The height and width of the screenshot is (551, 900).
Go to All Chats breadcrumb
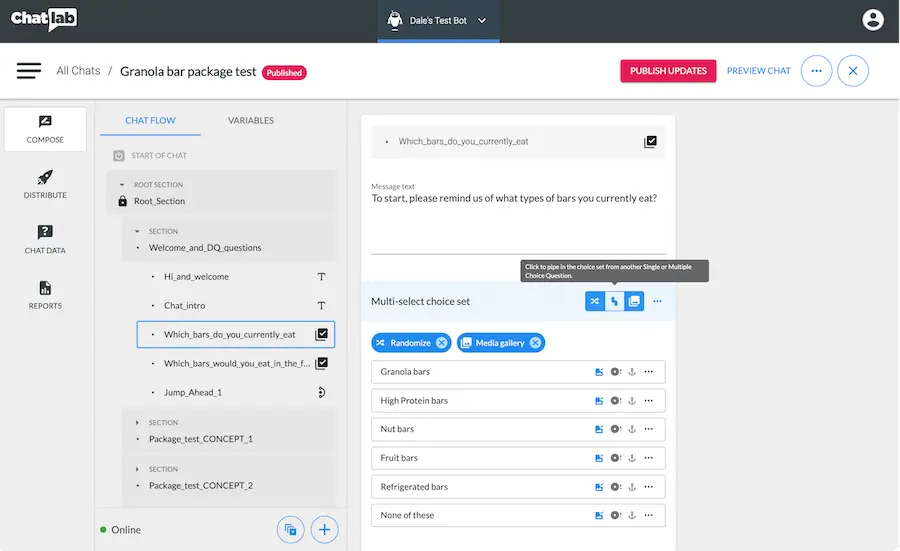(78, 71)
